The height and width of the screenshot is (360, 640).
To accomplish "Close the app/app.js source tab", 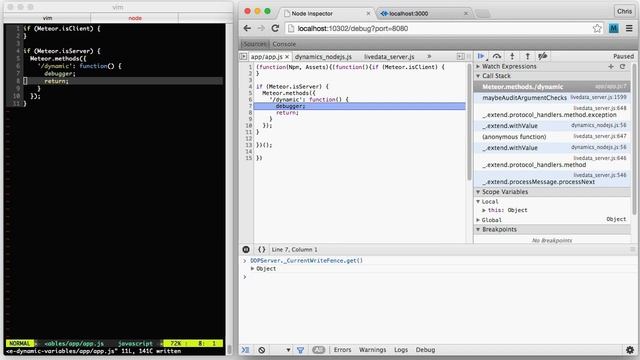I will tap(287, 57).
